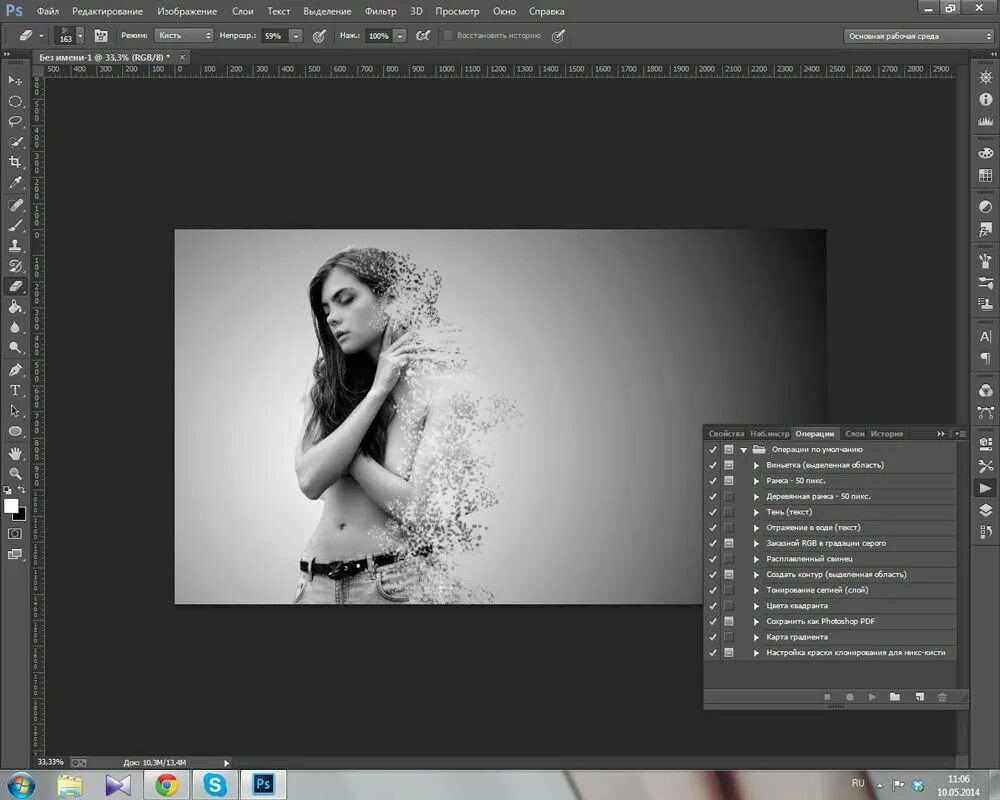Swap foreground and background colors

click(22, 490)
